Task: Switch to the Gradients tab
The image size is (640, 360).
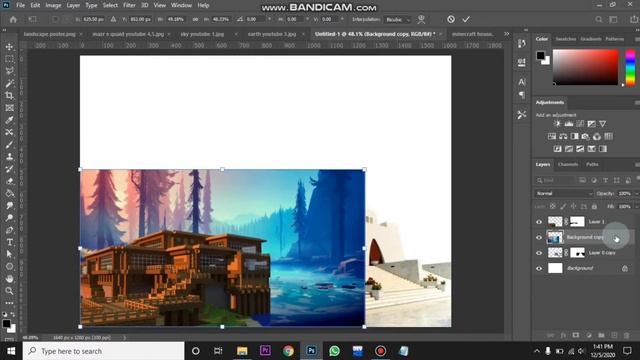Action: tap(590, 39)
